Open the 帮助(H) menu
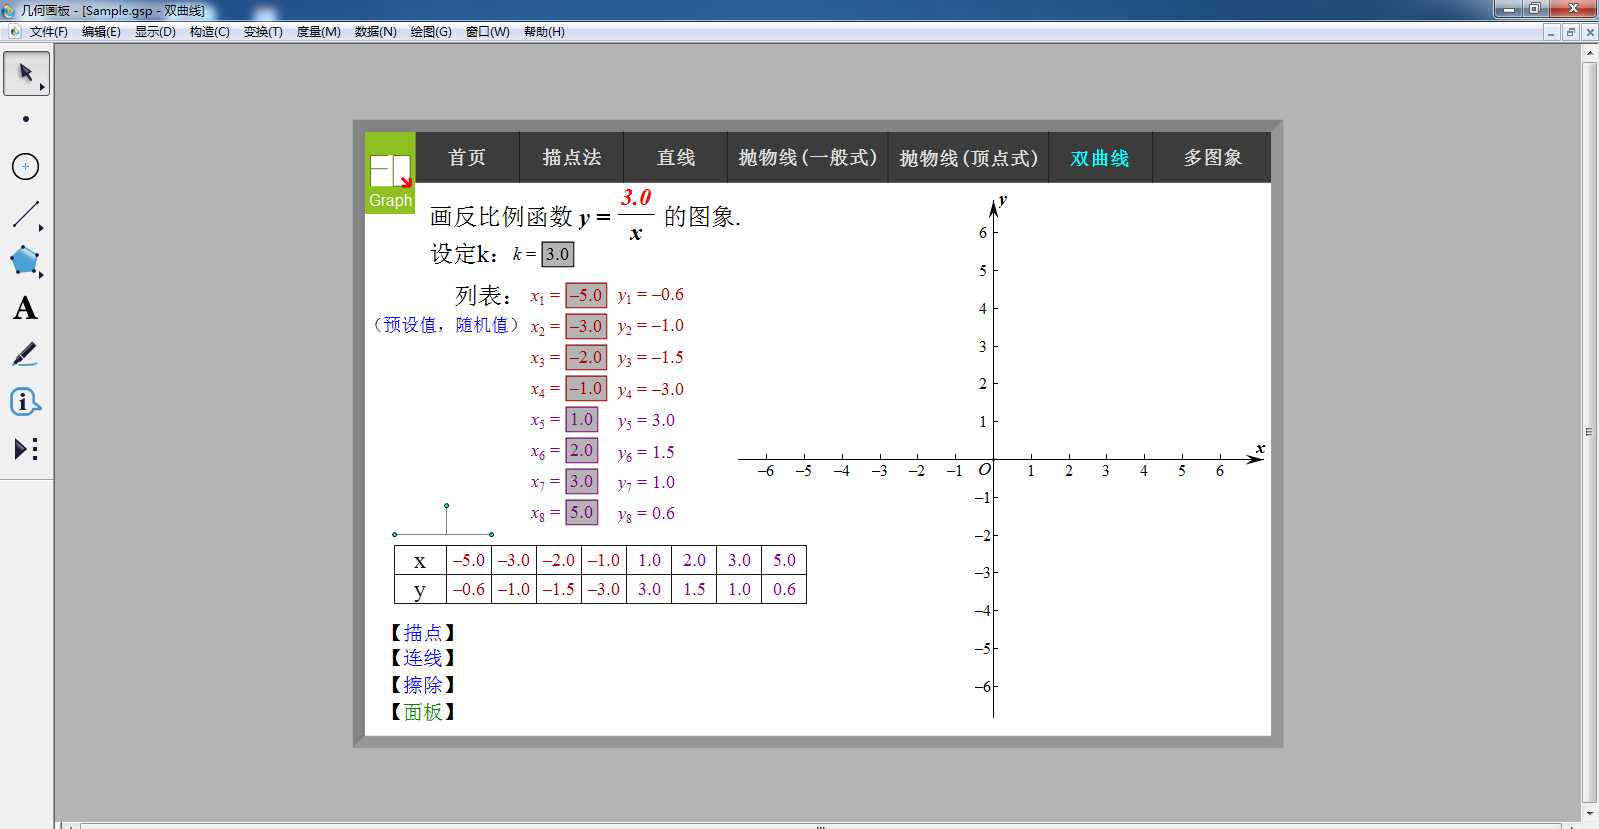1599x829 pixels. (x=544, y=32)
